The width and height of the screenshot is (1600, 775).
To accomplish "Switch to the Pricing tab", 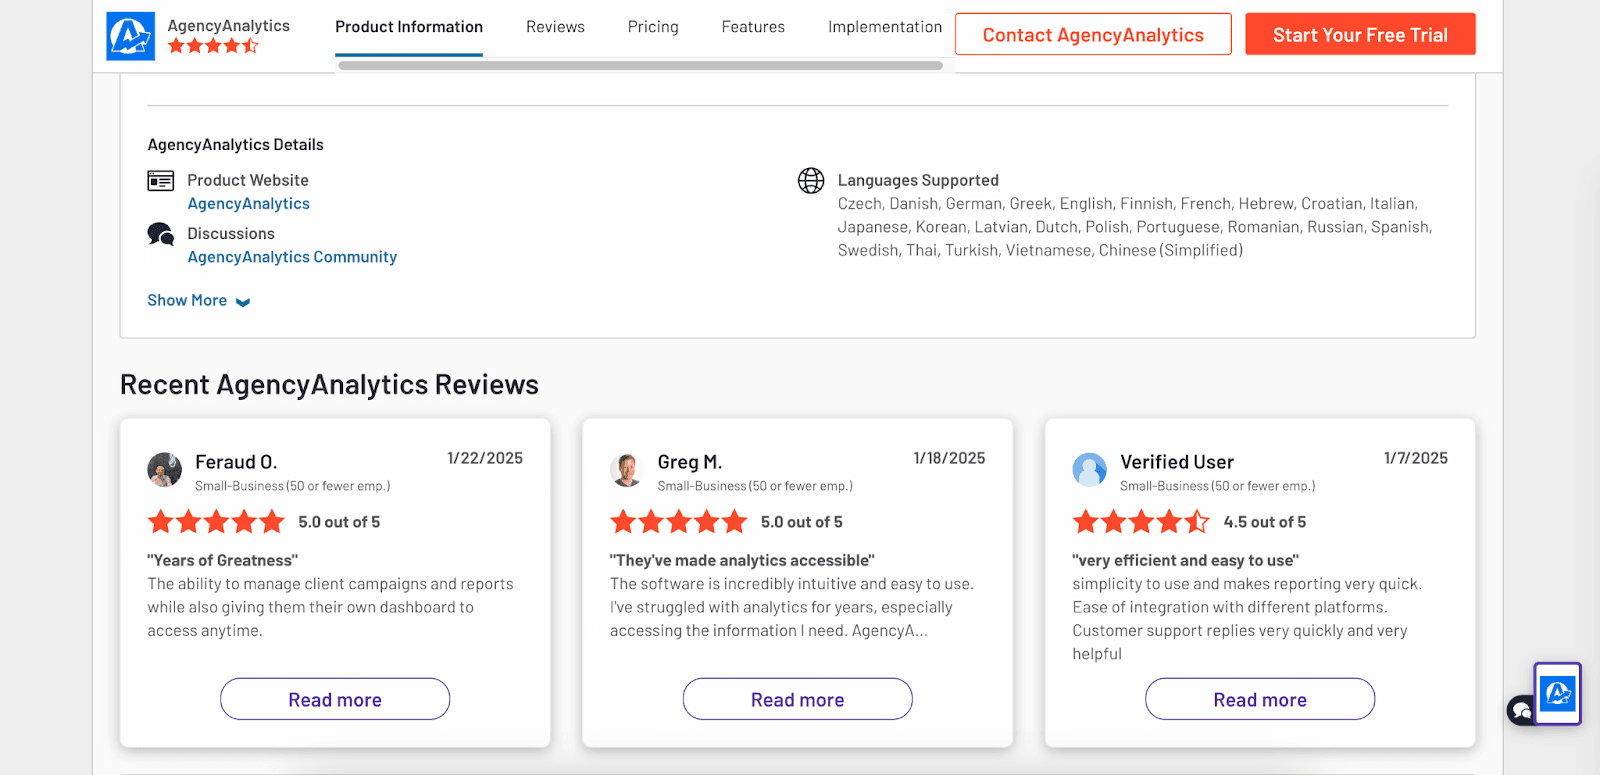I will coord(653,27).
